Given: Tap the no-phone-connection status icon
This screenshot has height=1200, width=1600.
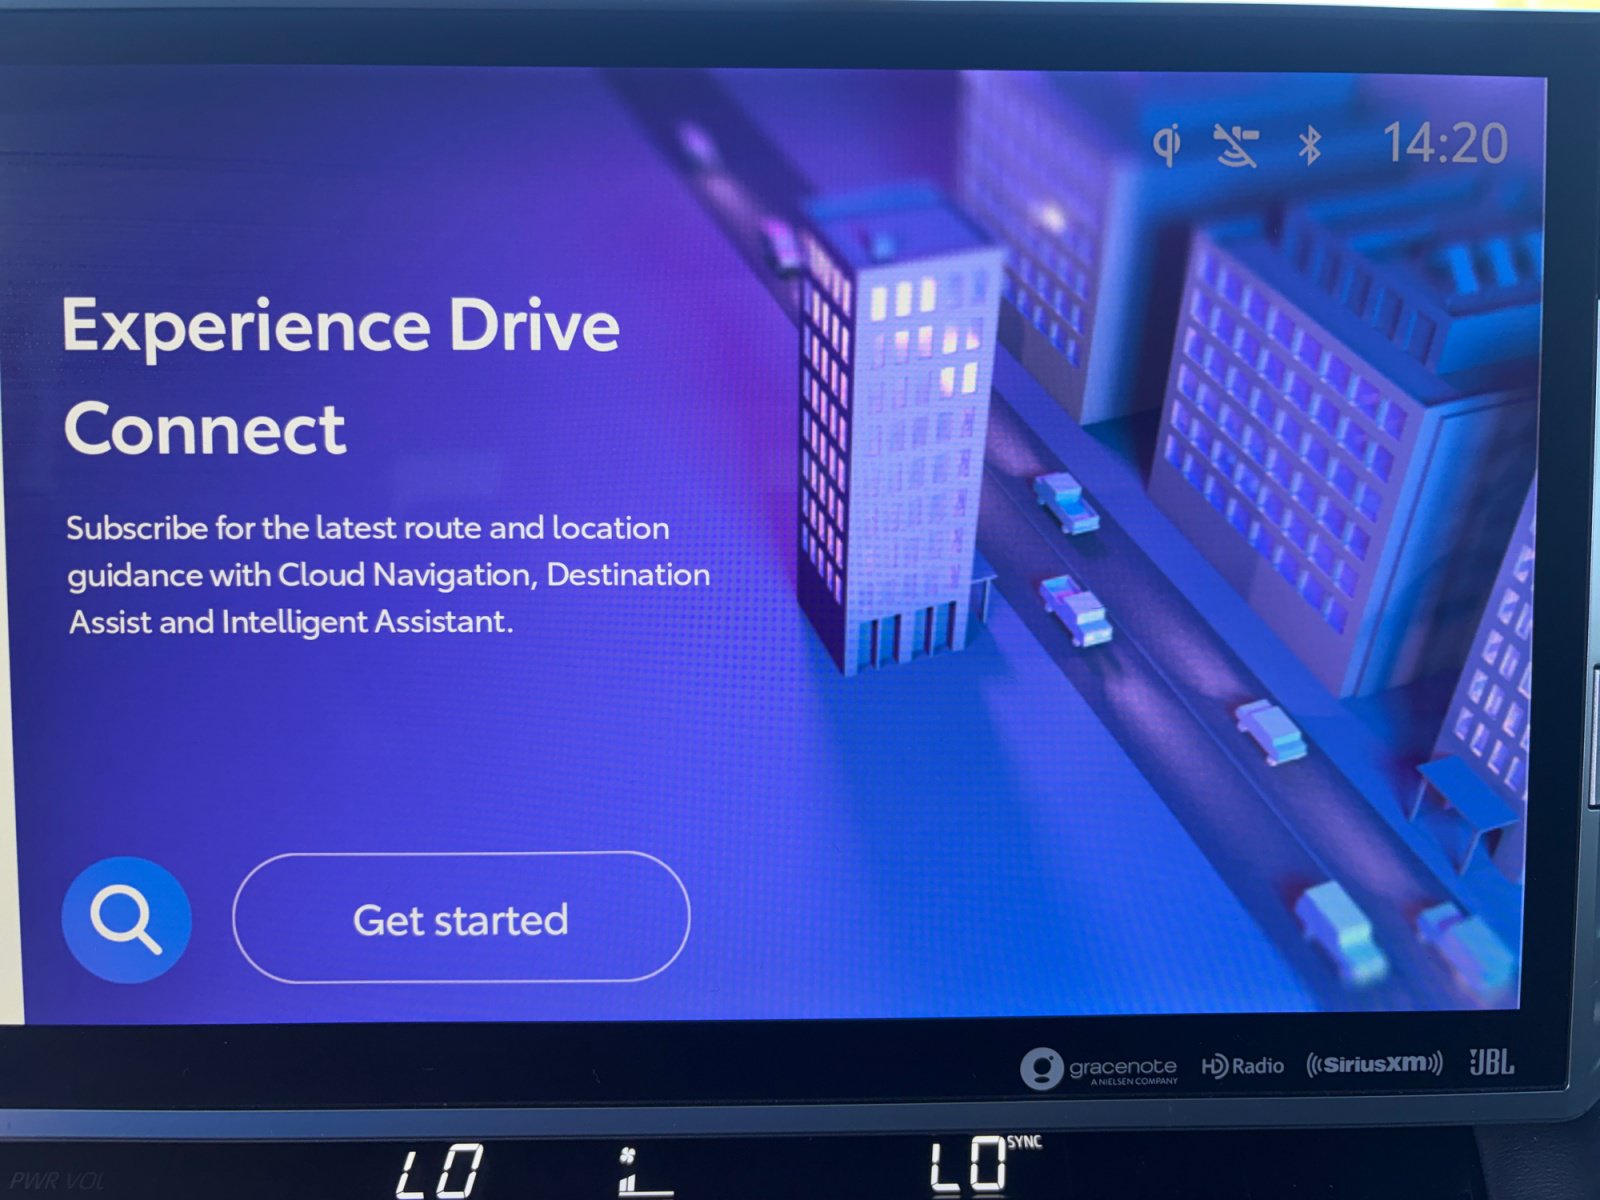Looking at the screenshot, I should (1236, 146).
